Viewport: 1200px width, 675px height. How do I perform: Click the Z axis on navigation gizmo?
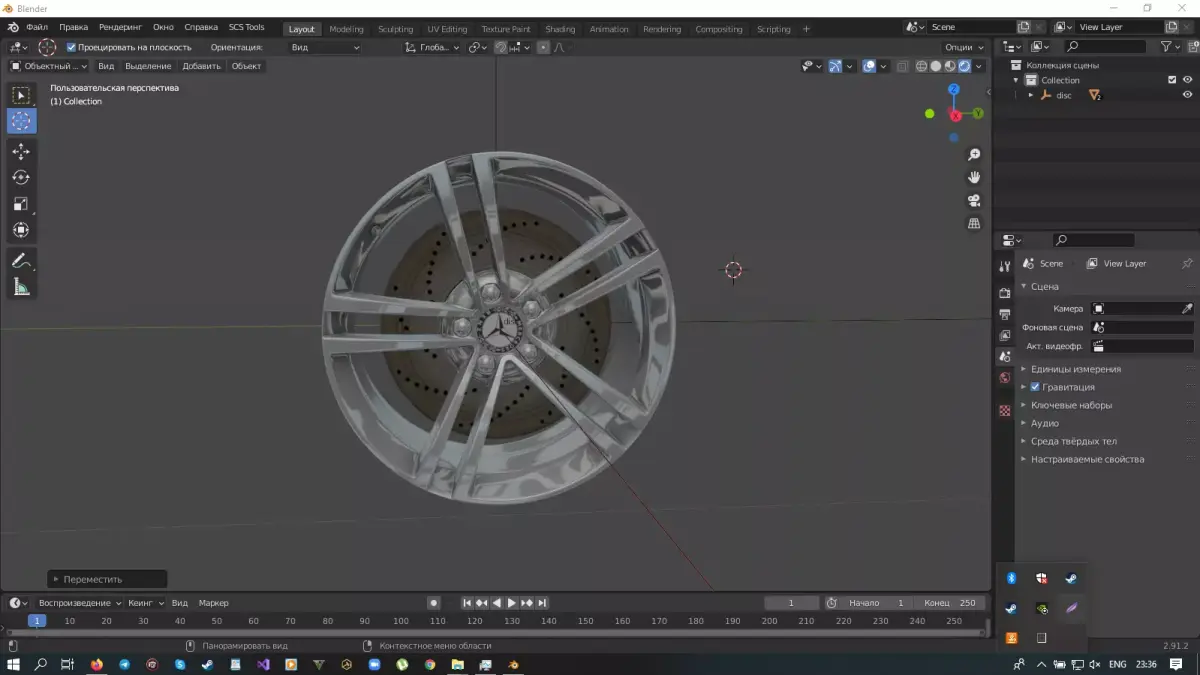tap(954, 90)
